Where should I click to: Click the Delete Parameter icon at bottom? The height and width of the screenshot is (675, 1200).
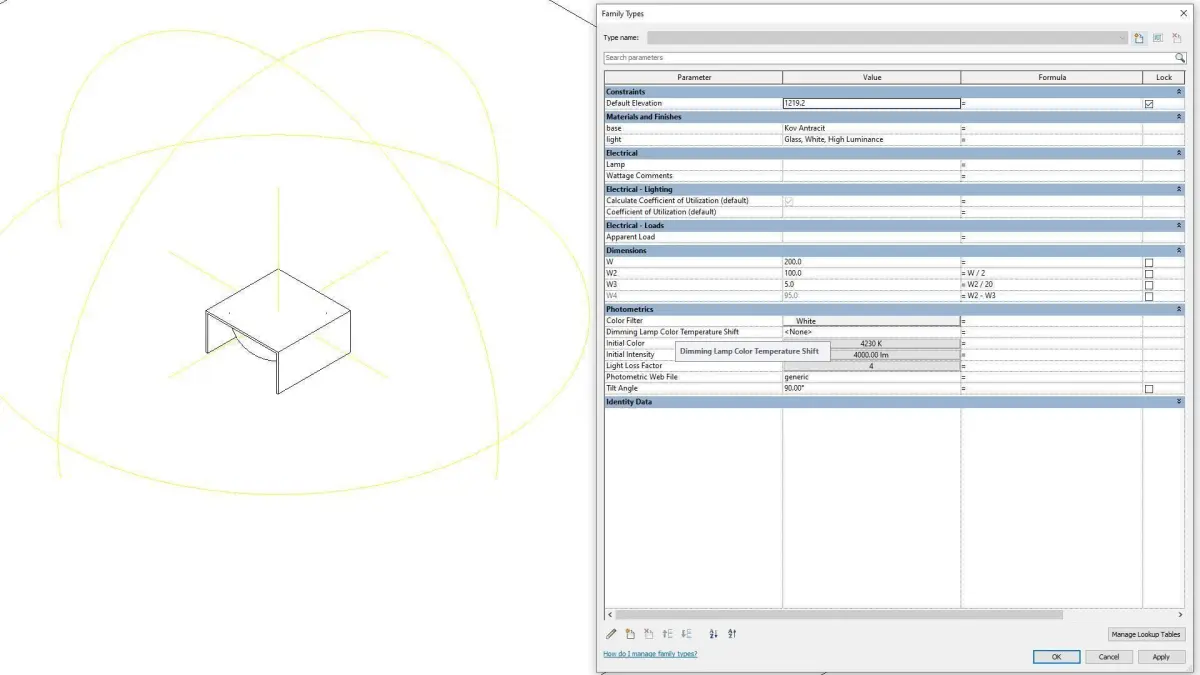click(649, 634)
